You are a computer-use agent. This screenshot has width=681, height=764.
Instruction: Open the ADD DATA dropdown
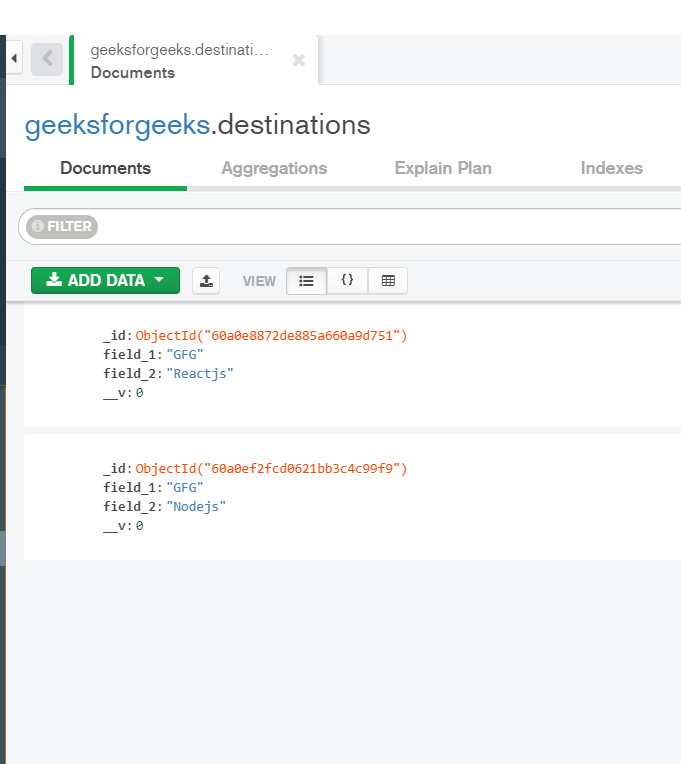[105, 280]
